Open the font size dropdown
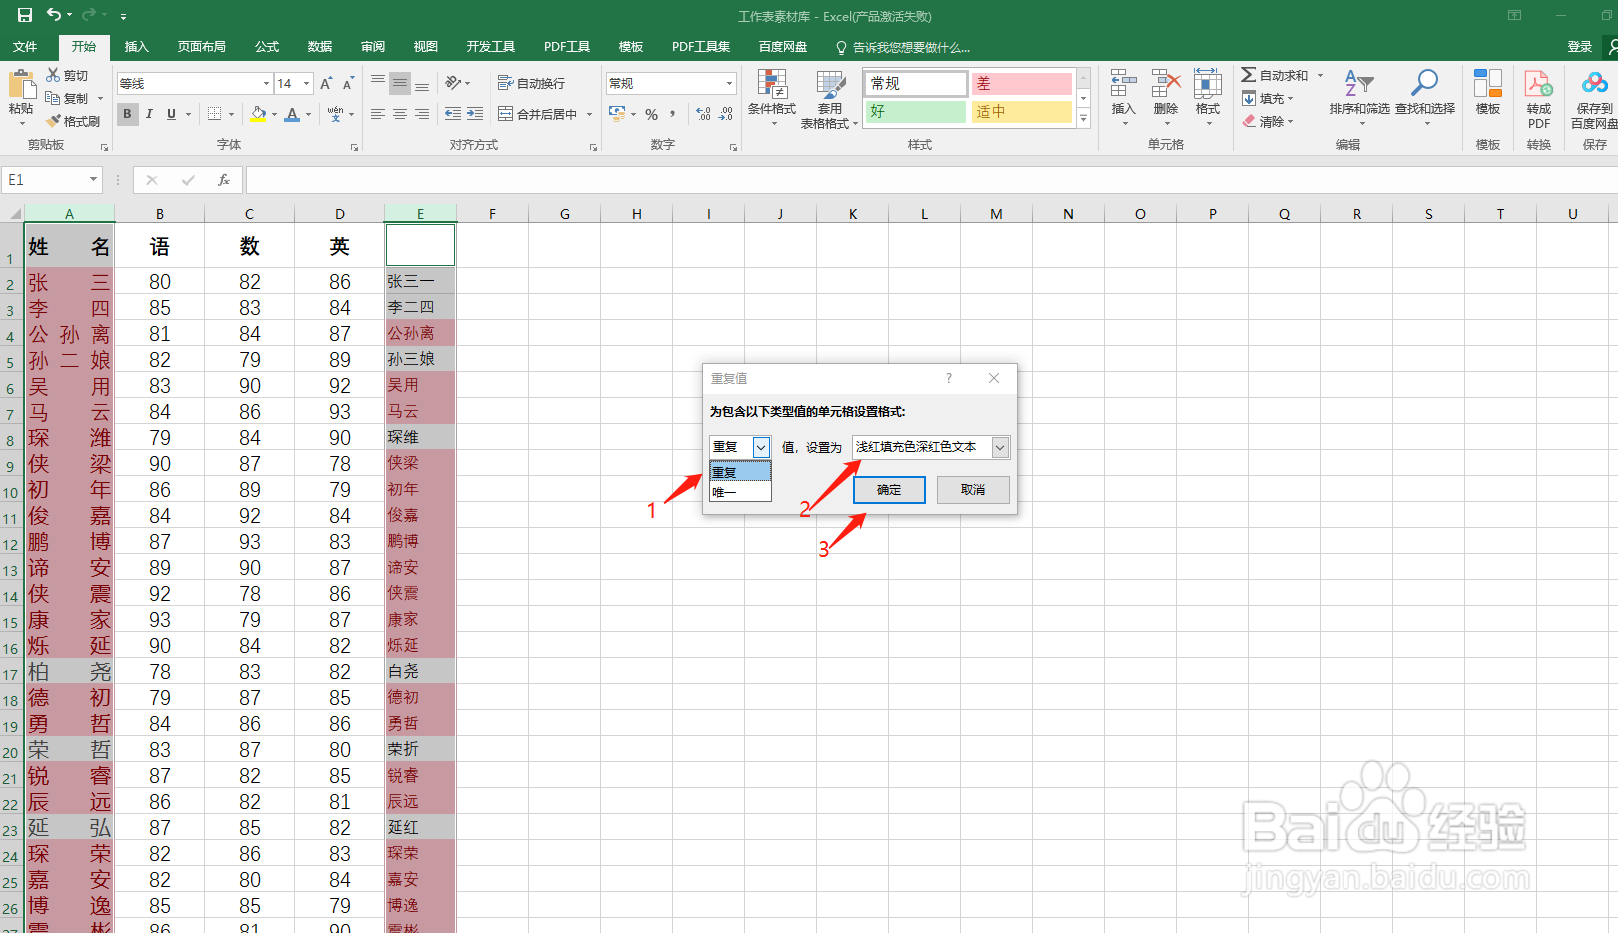The height and width of the screenshot is (933, 1618). pos(306,84)
